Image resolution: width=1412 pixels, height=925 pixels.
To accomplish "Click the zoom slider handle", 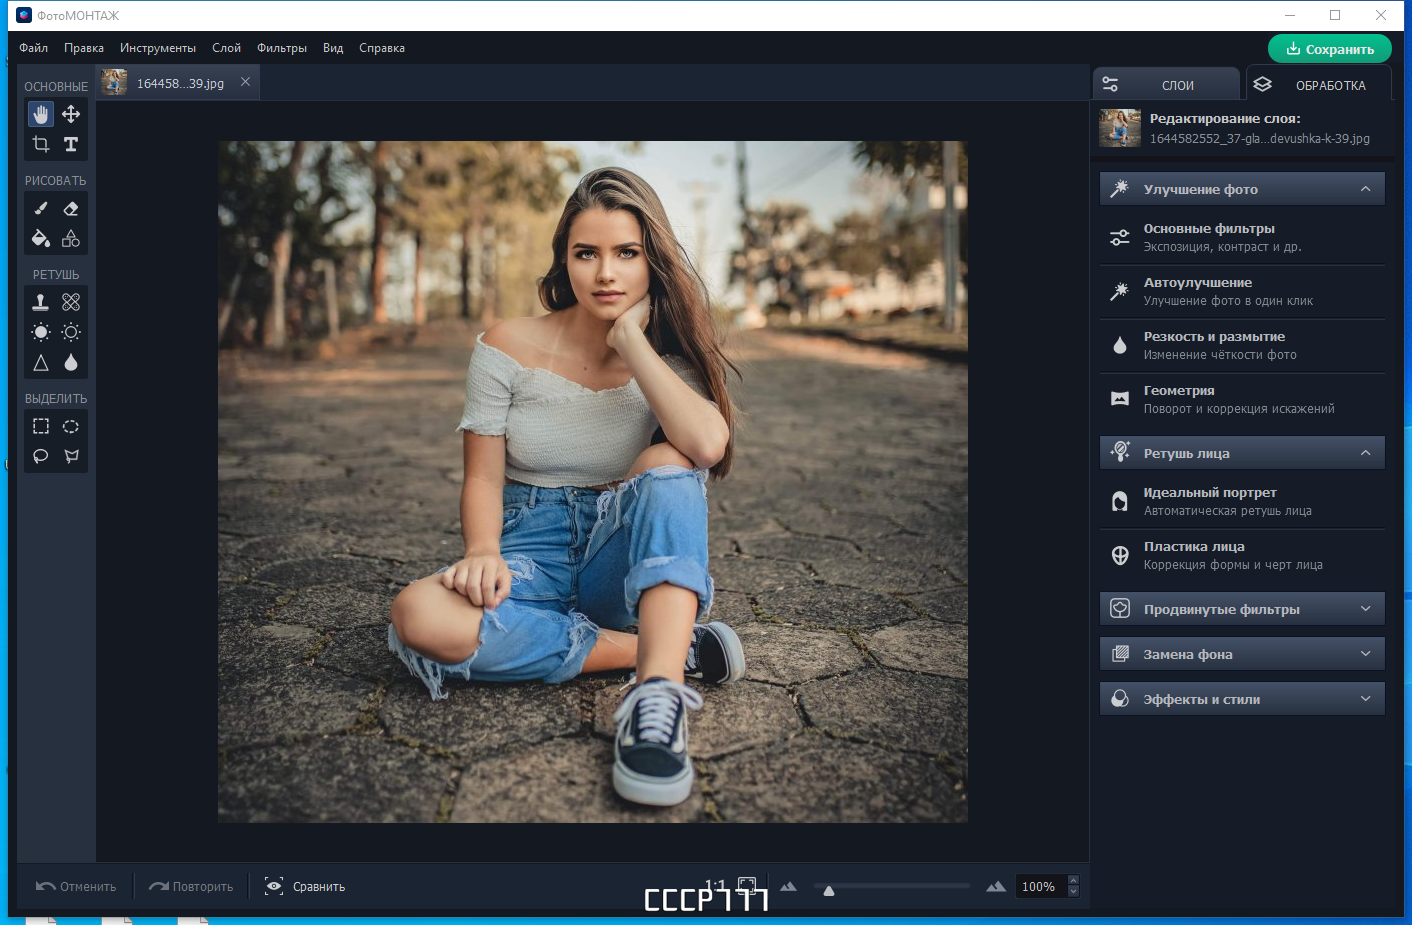I will (829, 890).
